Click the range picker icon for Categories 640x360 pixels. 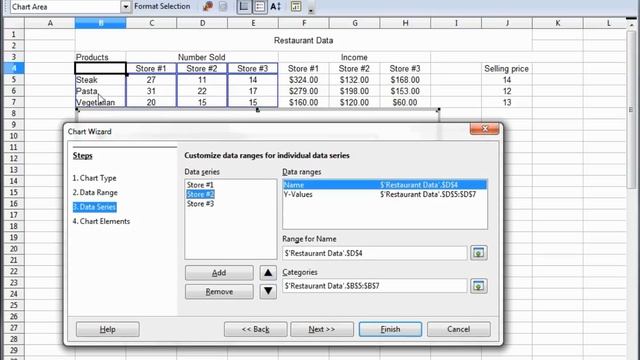pos(478,286)
